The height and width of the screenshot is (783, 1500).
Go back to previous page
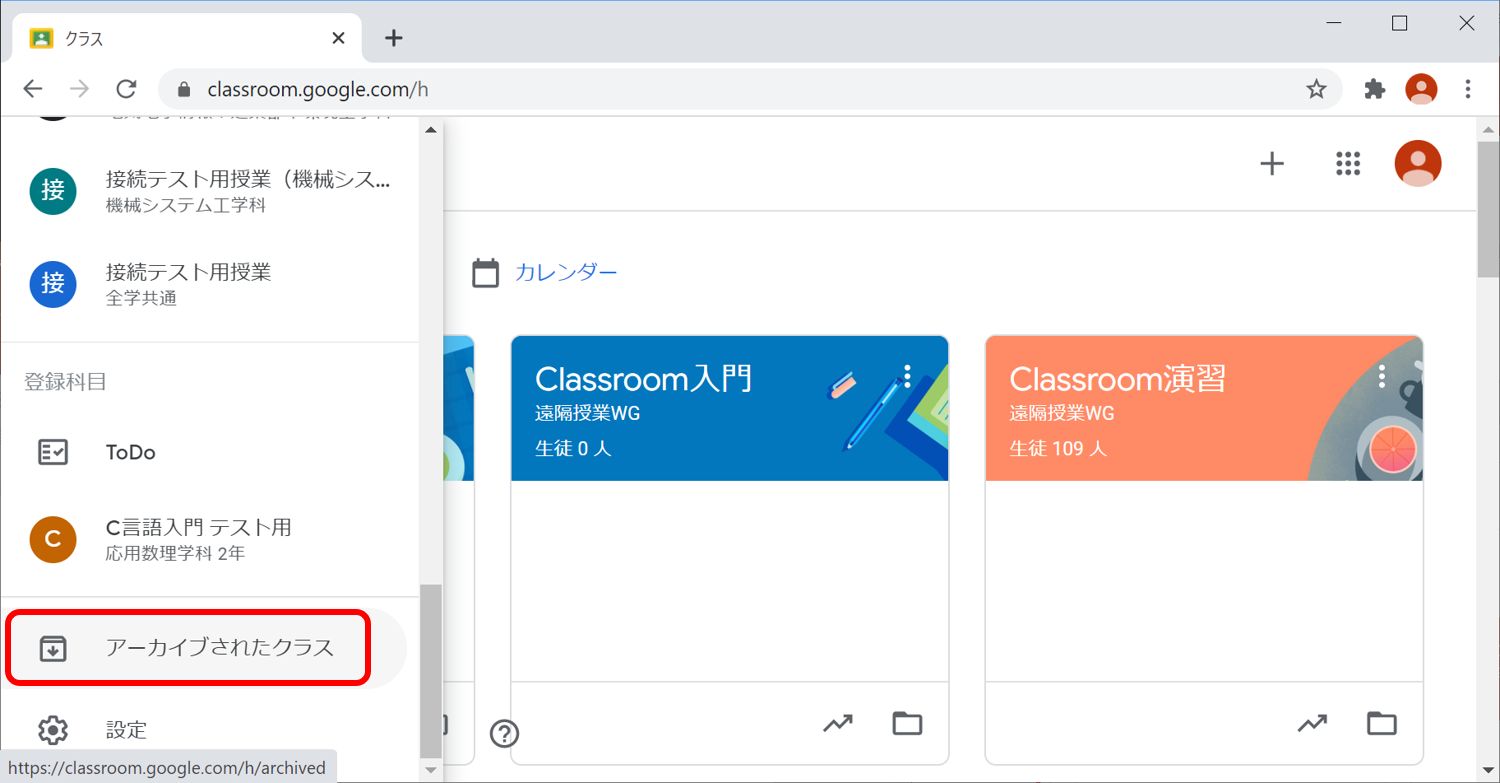[x=33, y=89]
